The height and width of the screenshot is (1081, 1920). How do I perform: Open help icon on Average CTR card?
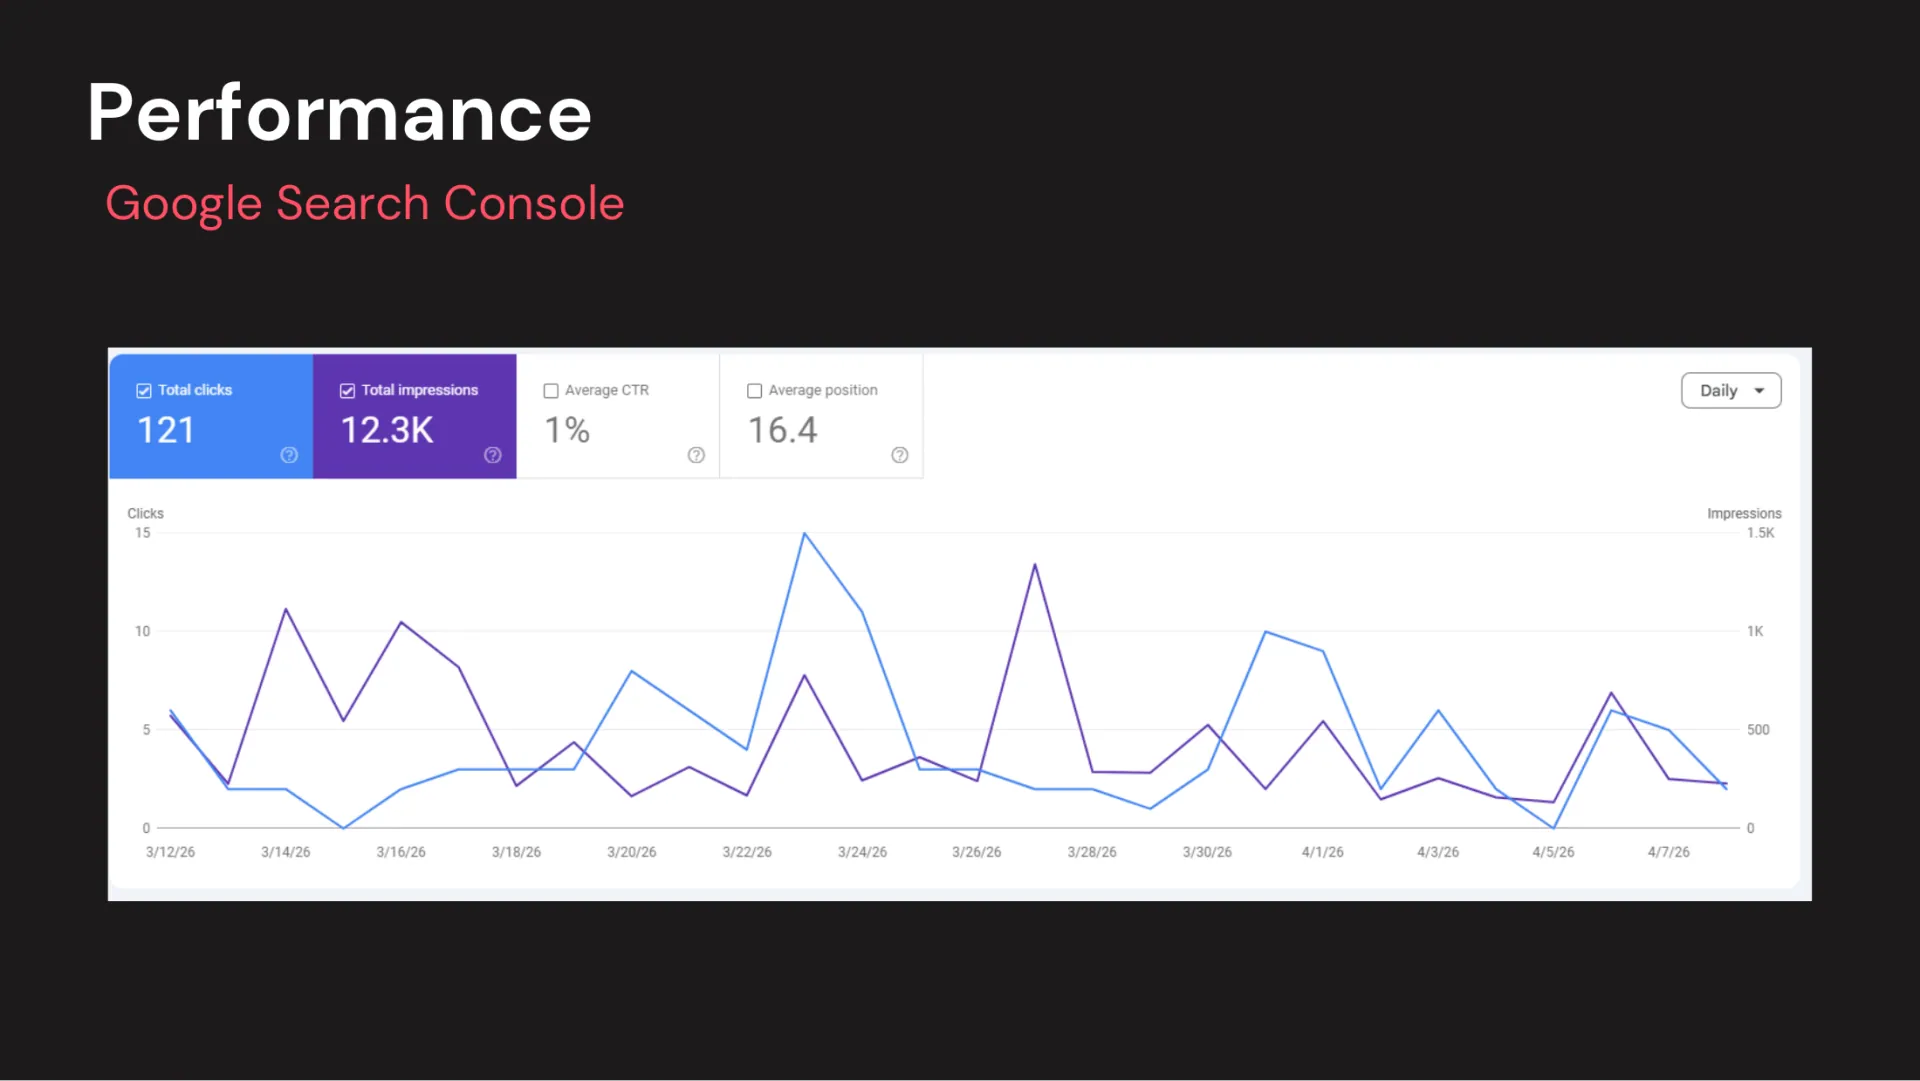[696, 455]
